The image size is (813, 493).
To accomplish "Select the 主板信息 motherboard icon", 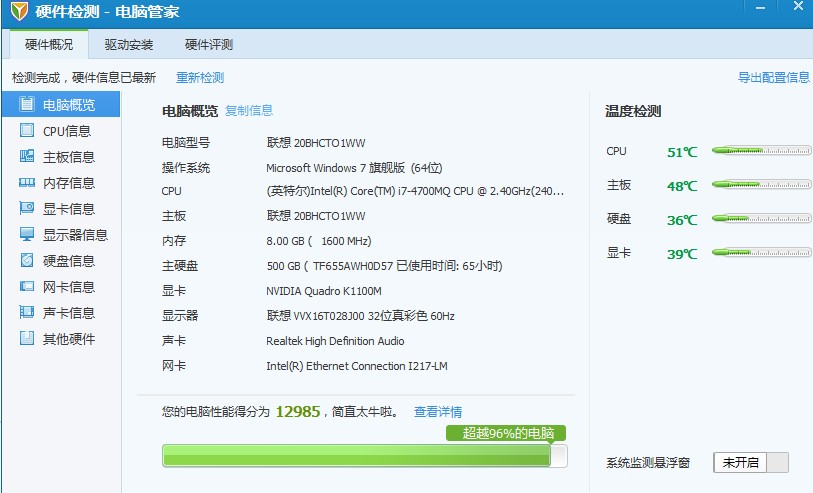I will tap(27, 157).
